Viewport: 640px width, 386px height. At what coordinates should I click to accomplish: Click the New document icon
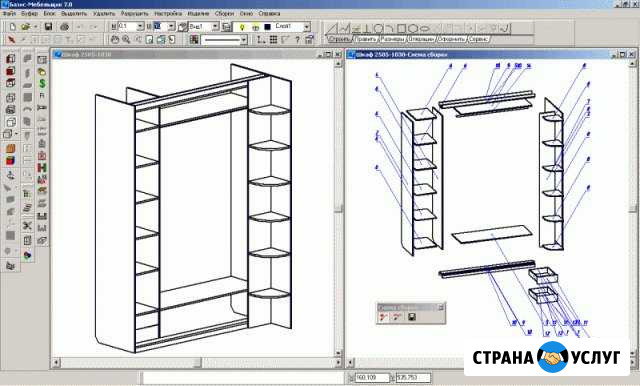[13, 27]
